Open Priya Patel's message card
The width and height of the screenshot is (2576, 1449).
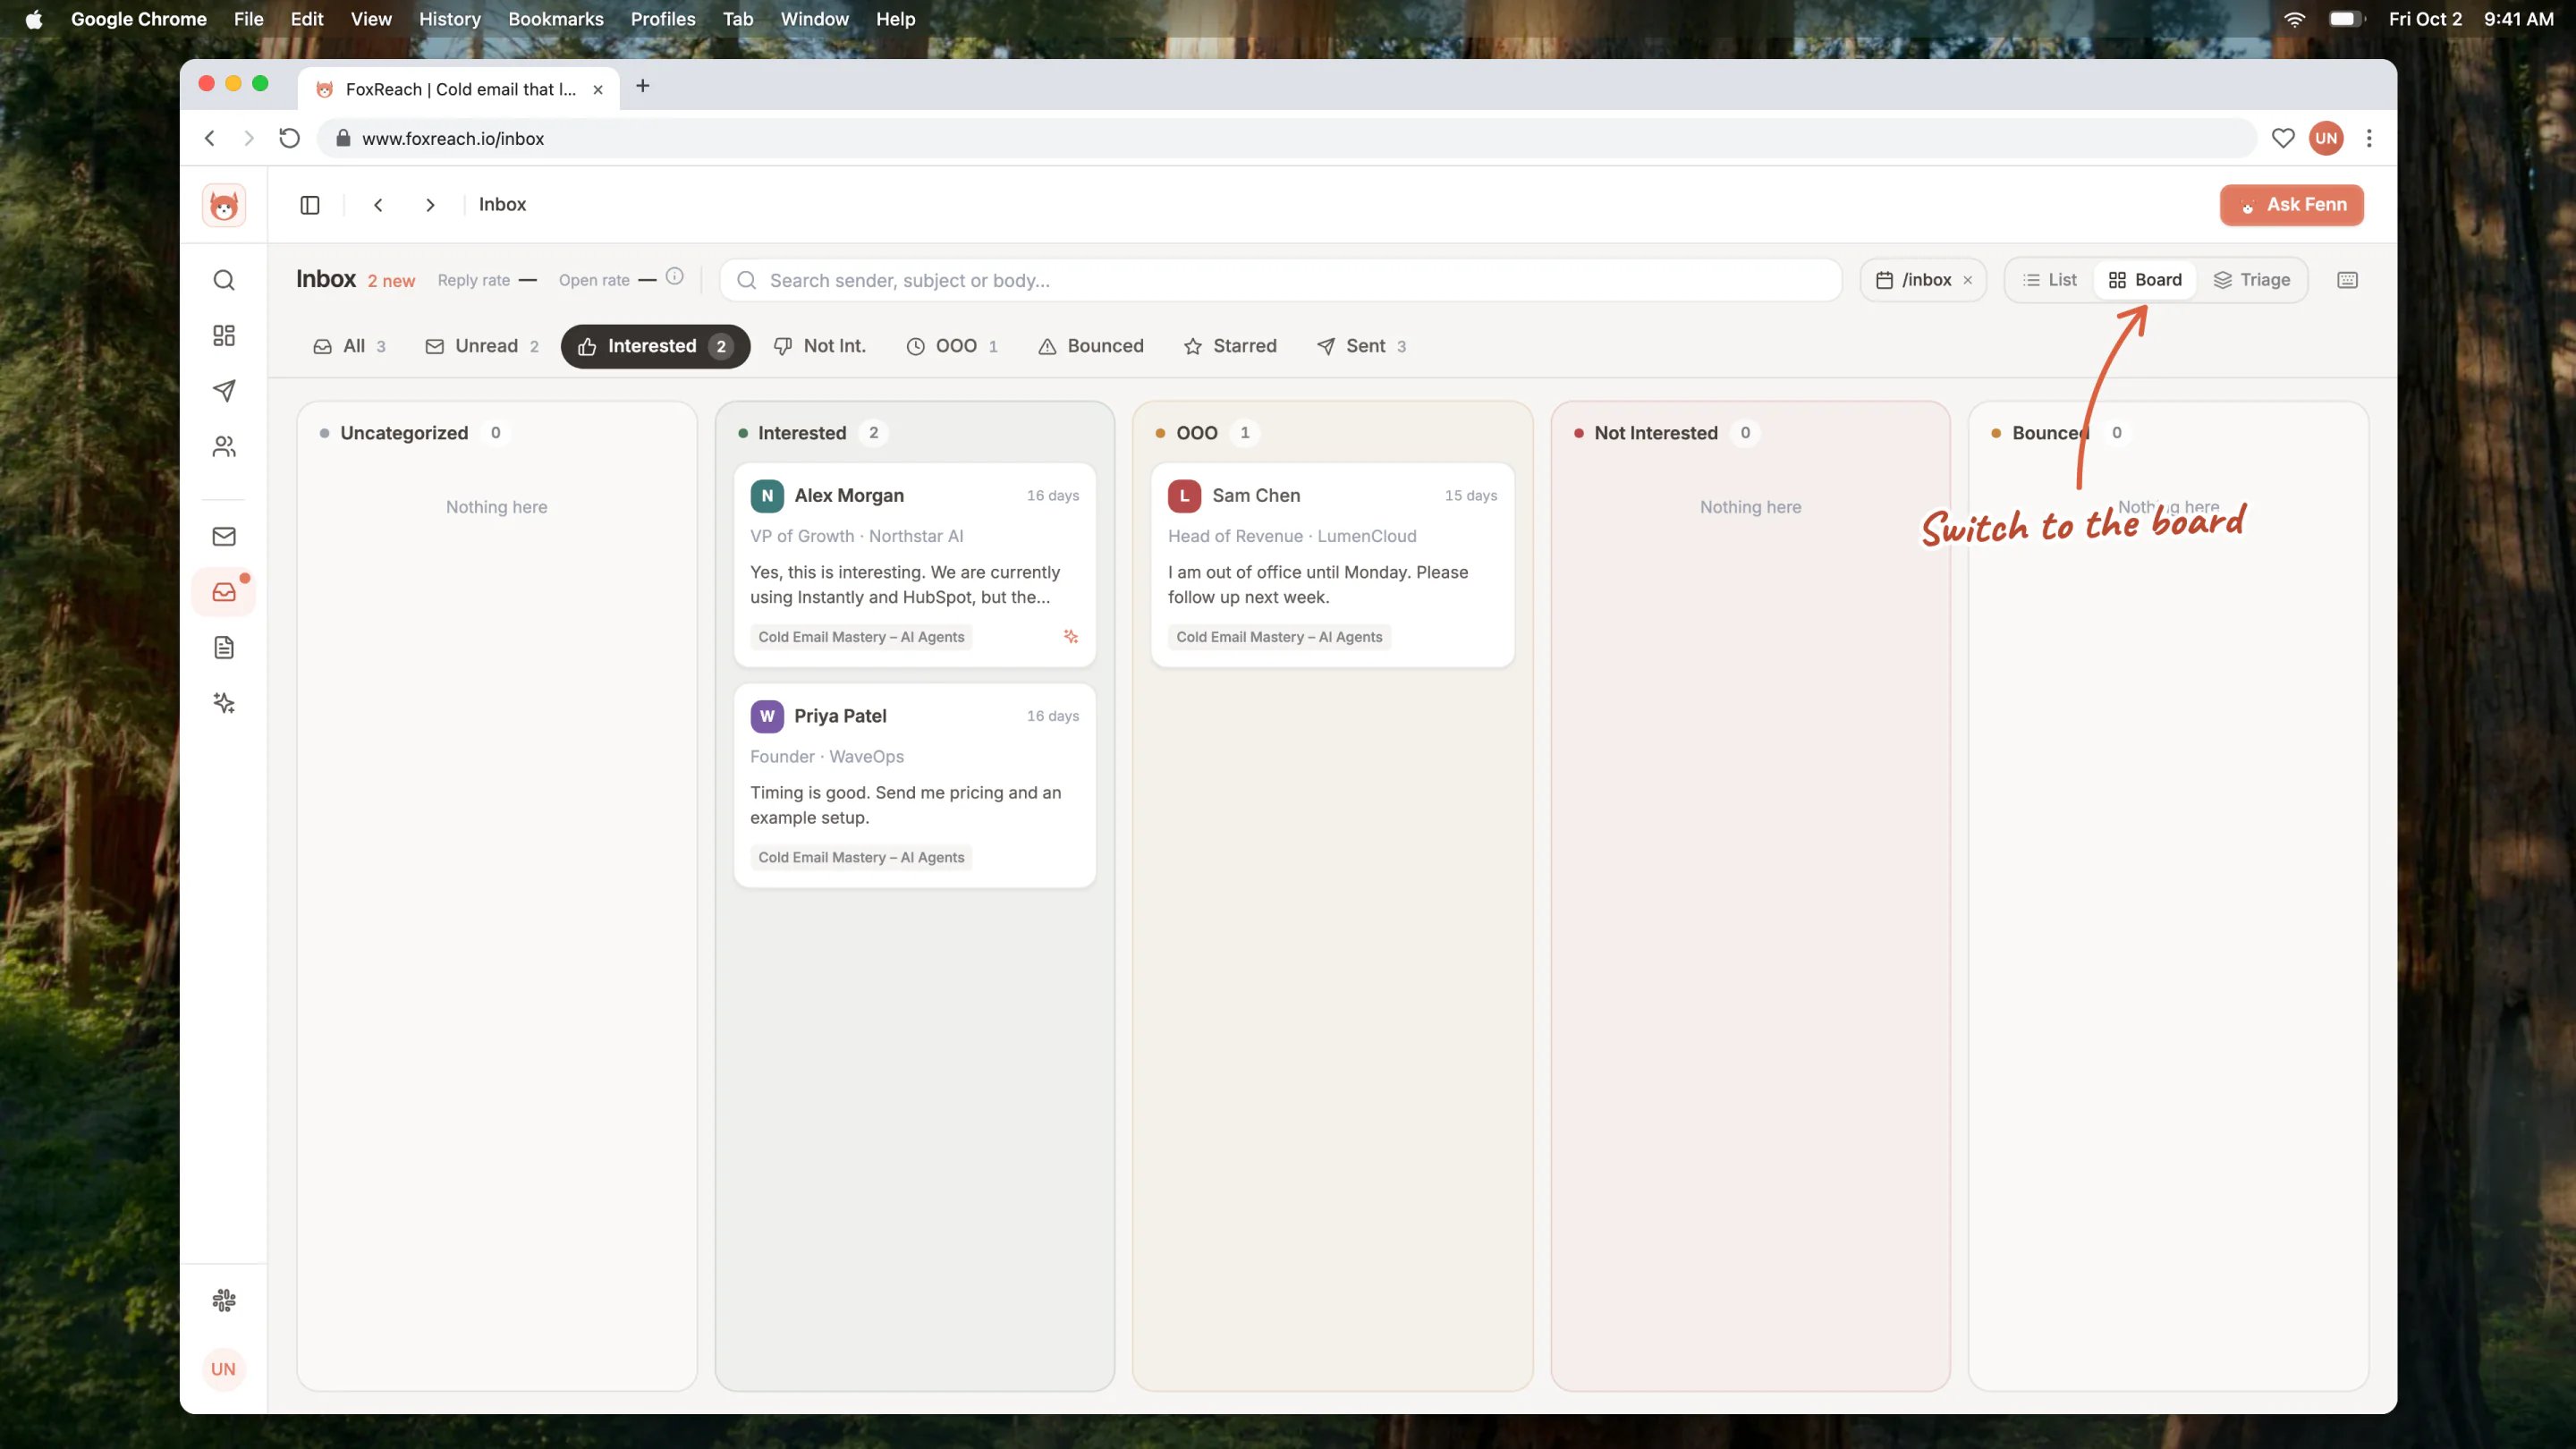[x=914, y=785]
